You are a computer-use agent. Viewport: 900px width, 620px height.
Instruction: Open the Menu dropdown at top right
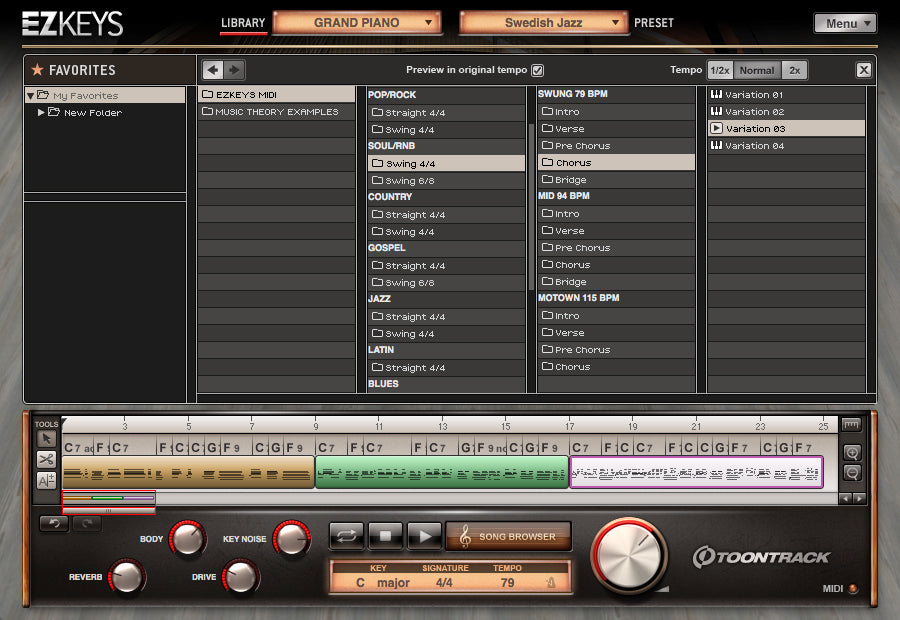(x=845, y=22)
